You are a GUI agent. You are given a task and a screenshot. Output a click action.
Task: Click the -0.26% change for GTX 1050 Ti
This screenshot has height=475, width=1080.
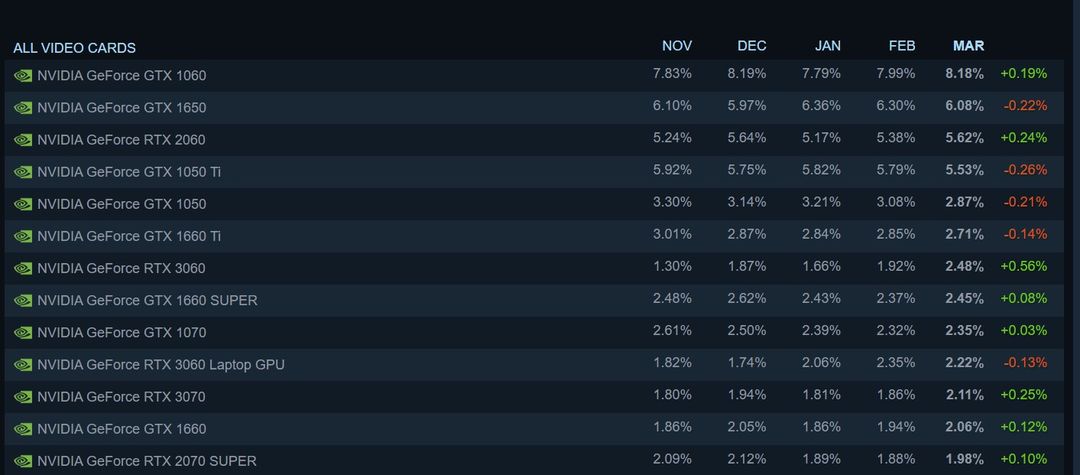(x=1025, y=170)
